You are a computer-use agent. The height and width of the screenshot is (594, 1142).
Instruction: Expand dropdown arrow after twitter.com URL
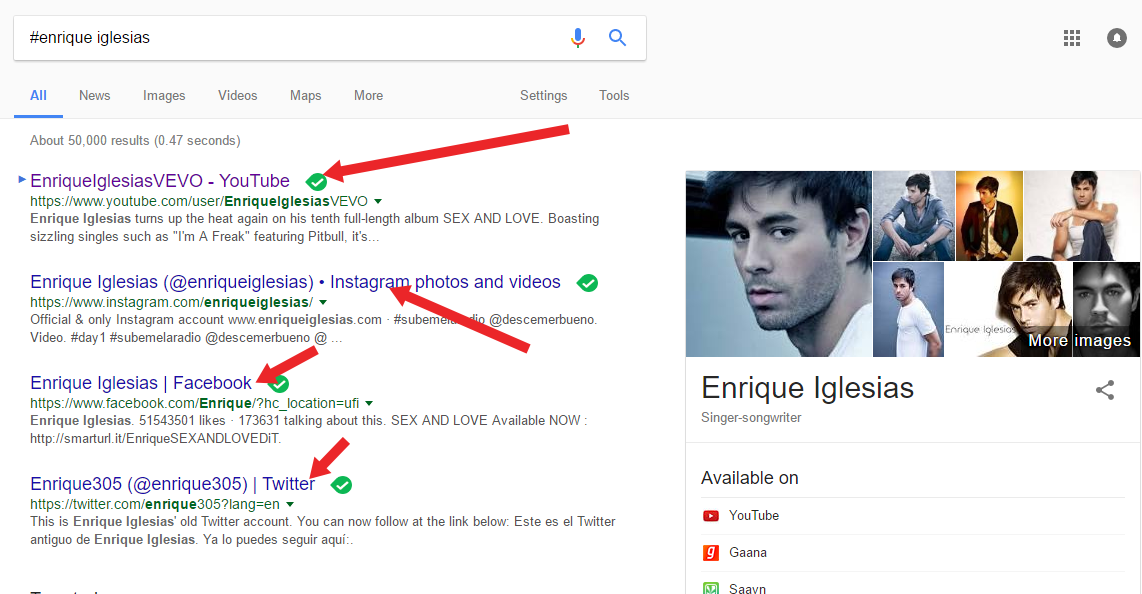(x=290, y=504)
